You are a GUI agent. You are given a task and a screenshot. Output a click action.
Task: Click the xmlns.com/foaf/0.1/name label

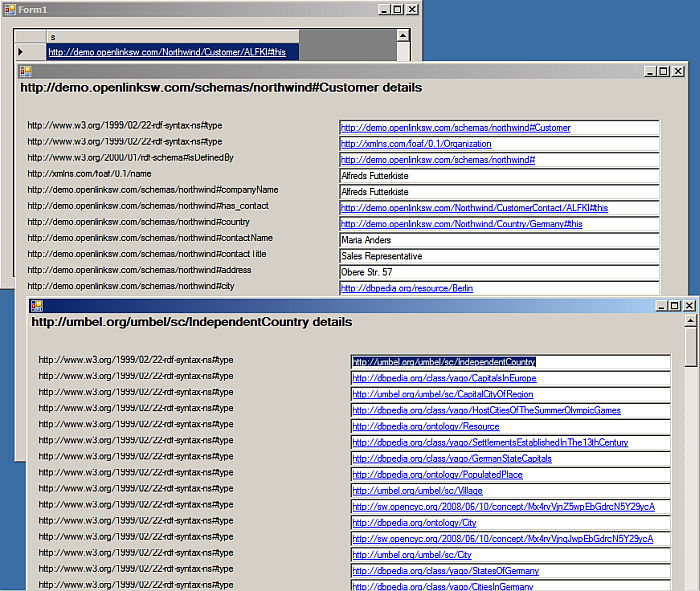89,174
